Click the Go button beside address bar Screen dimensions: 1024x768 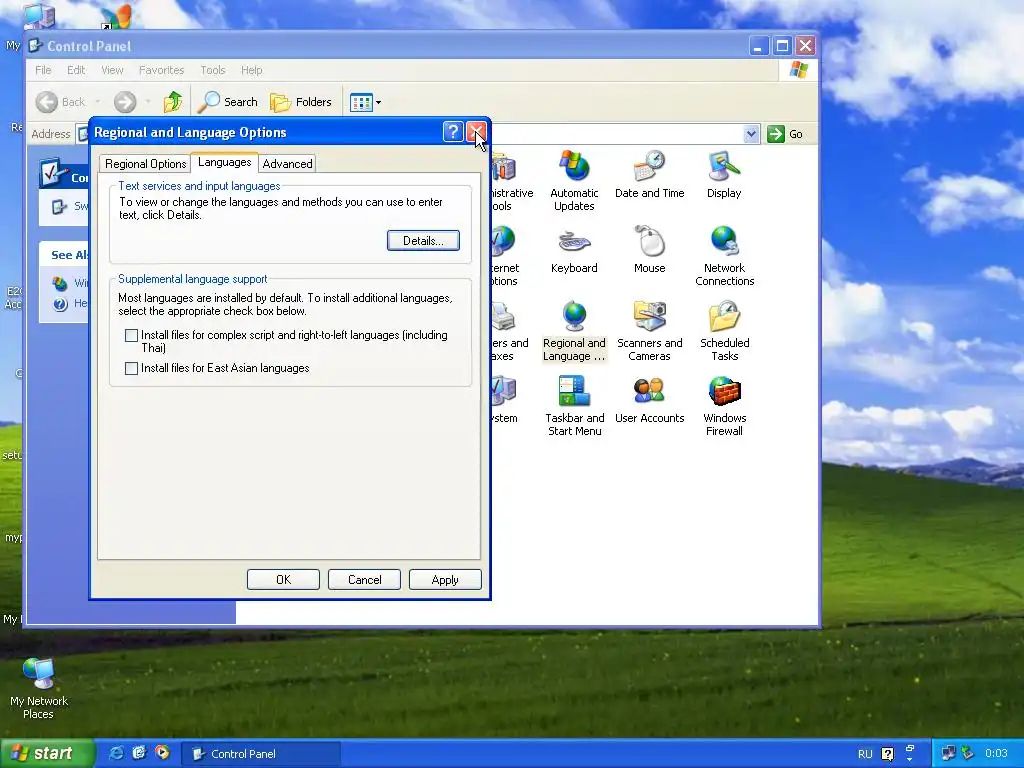[x=786, y=134]
